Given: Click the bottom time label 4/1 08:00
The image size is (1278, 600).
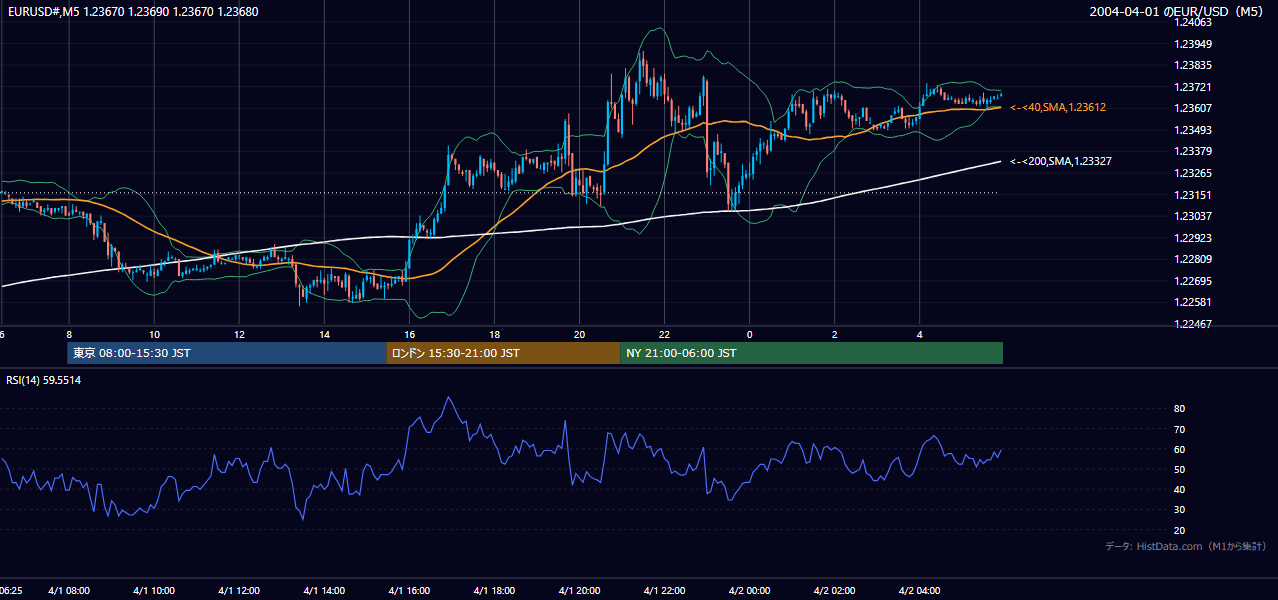Looking at the screenshot, I should [69, 590].
